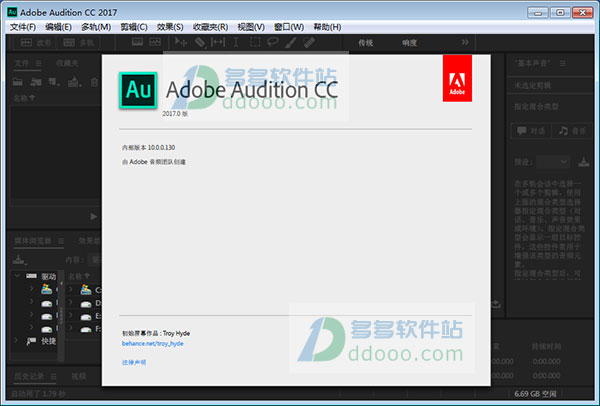Switch to the Waveform (波形) editor view
The height and width of the screenshot is (406, 600).
(35, 43)
